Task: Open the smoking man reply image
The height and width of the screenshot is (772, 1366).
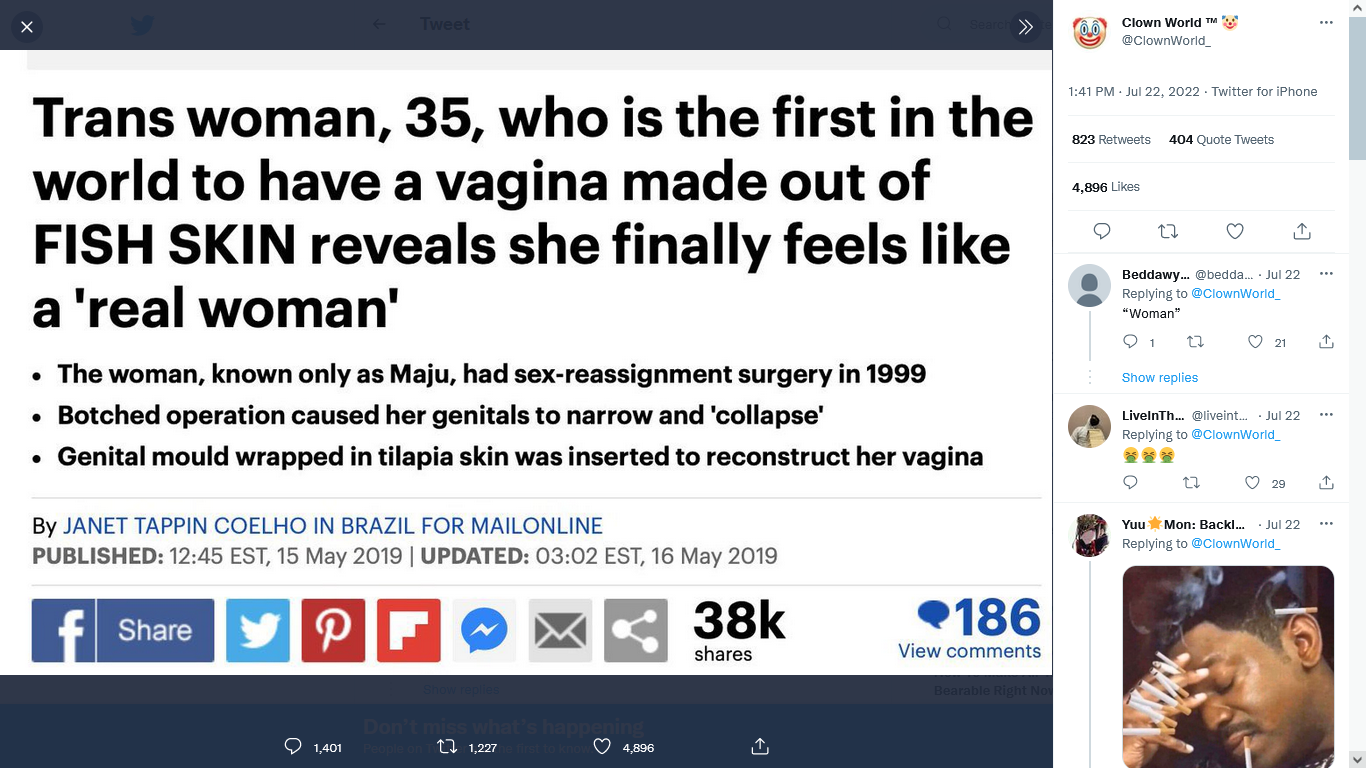Action: 1228,667
